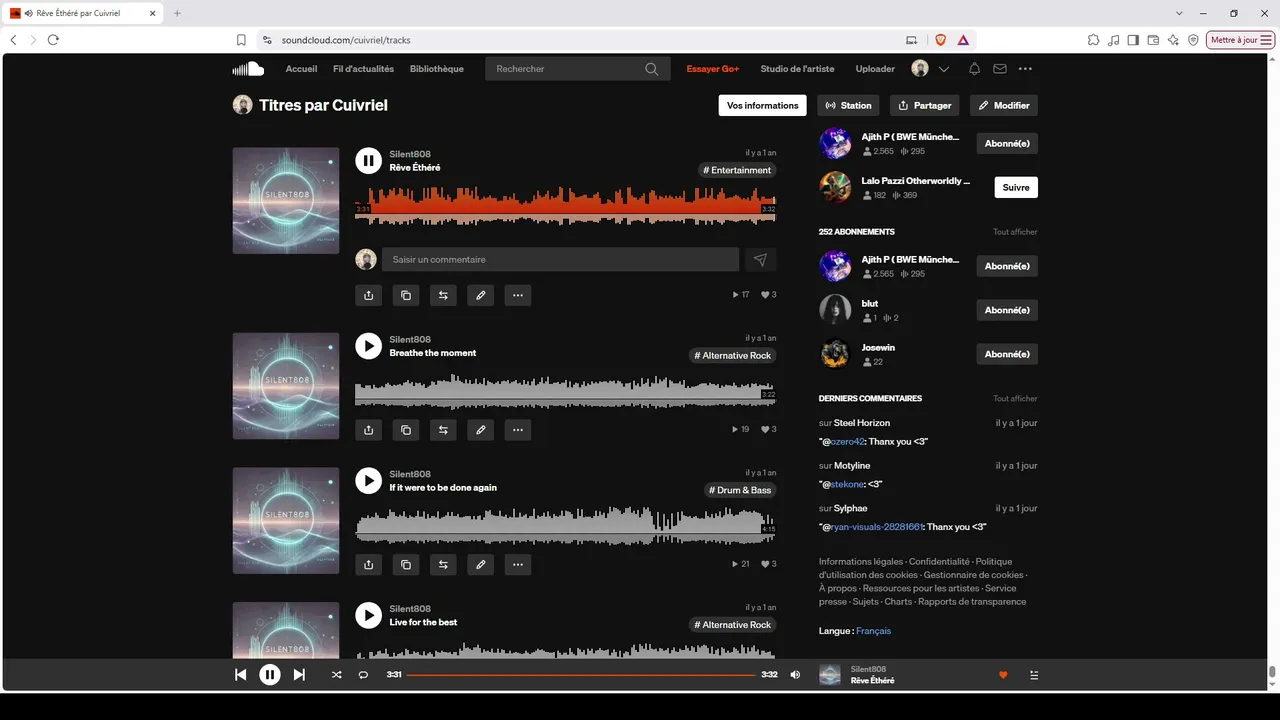Image resolution: width=1280 pixels, height=720 pixels.
Task: Open a new browser tab
Action: (177, 13)
